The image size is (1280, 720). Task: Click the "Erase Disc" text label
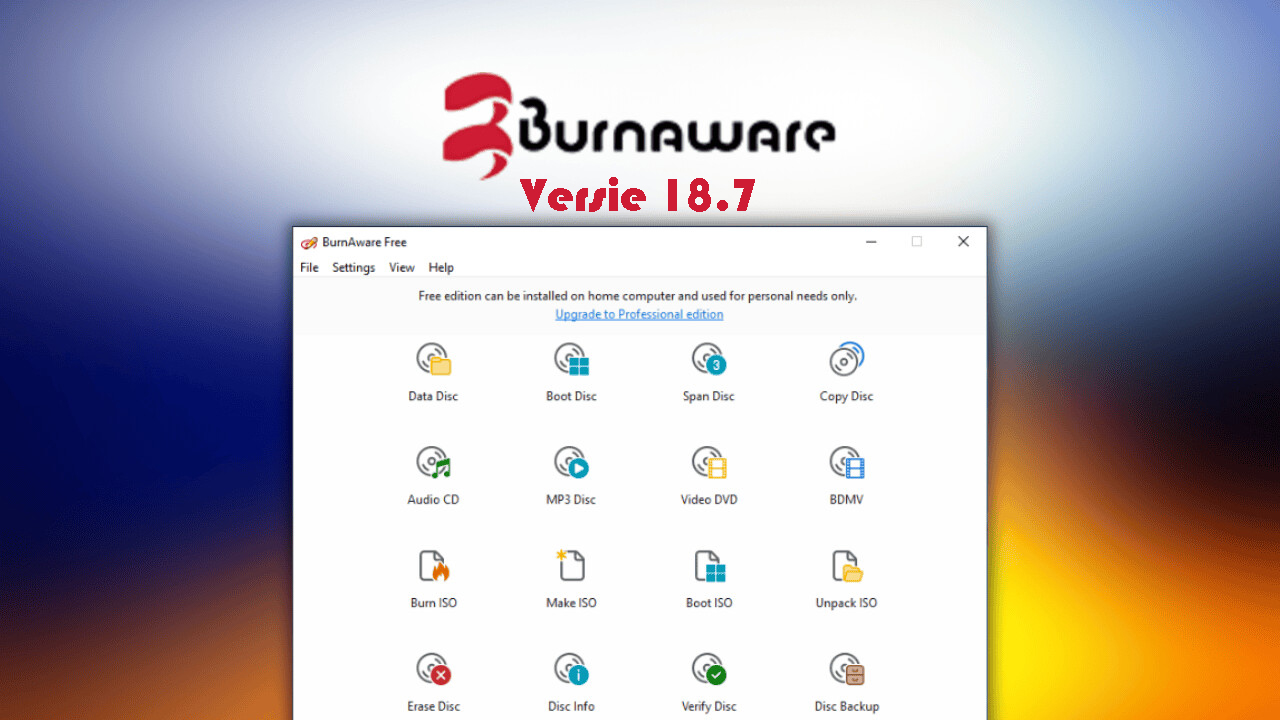tap(434, 706)
